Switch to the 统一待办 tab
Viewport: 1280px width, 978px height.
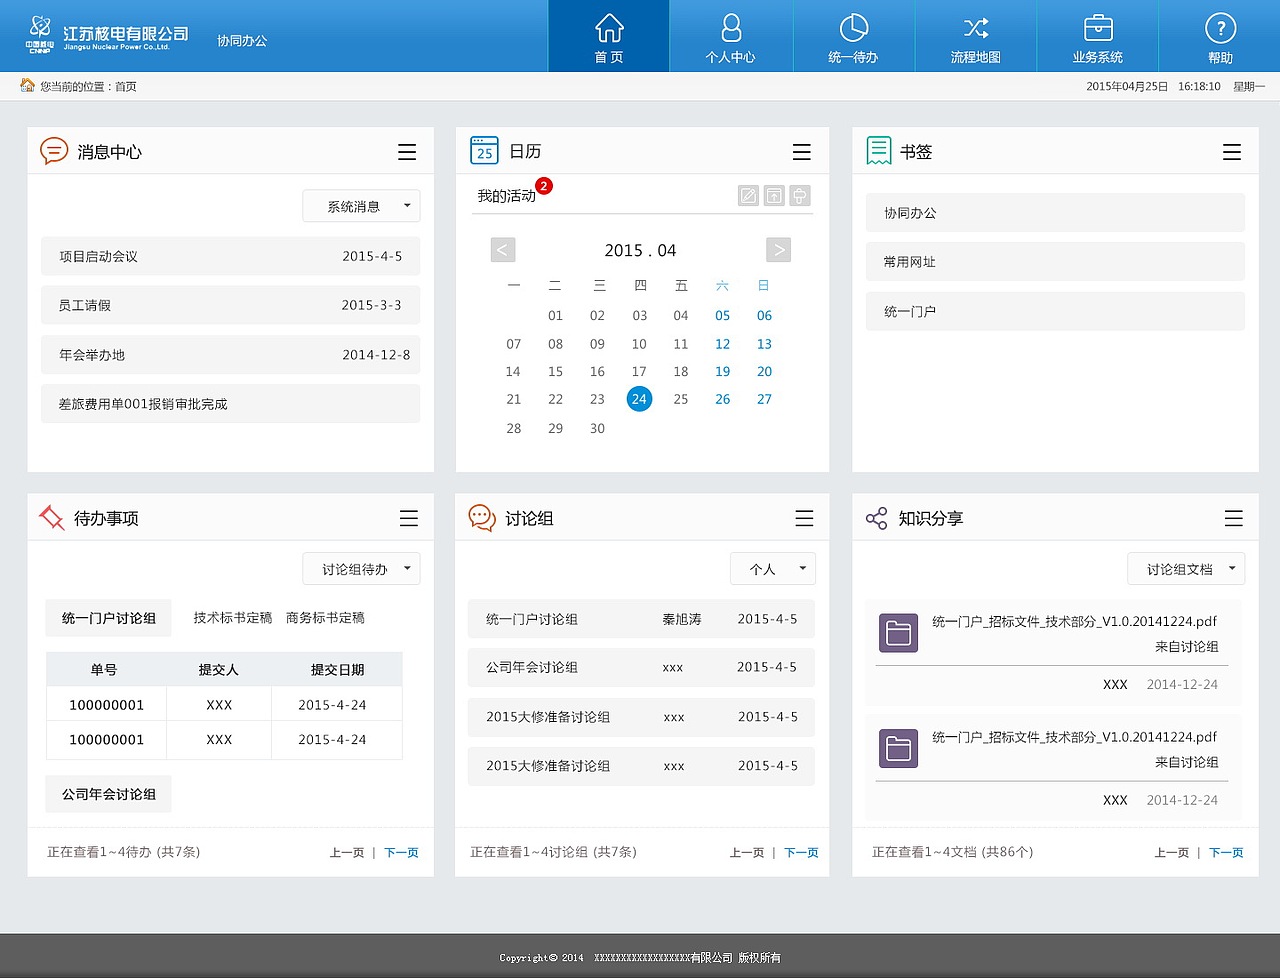(x=853, y=36)
